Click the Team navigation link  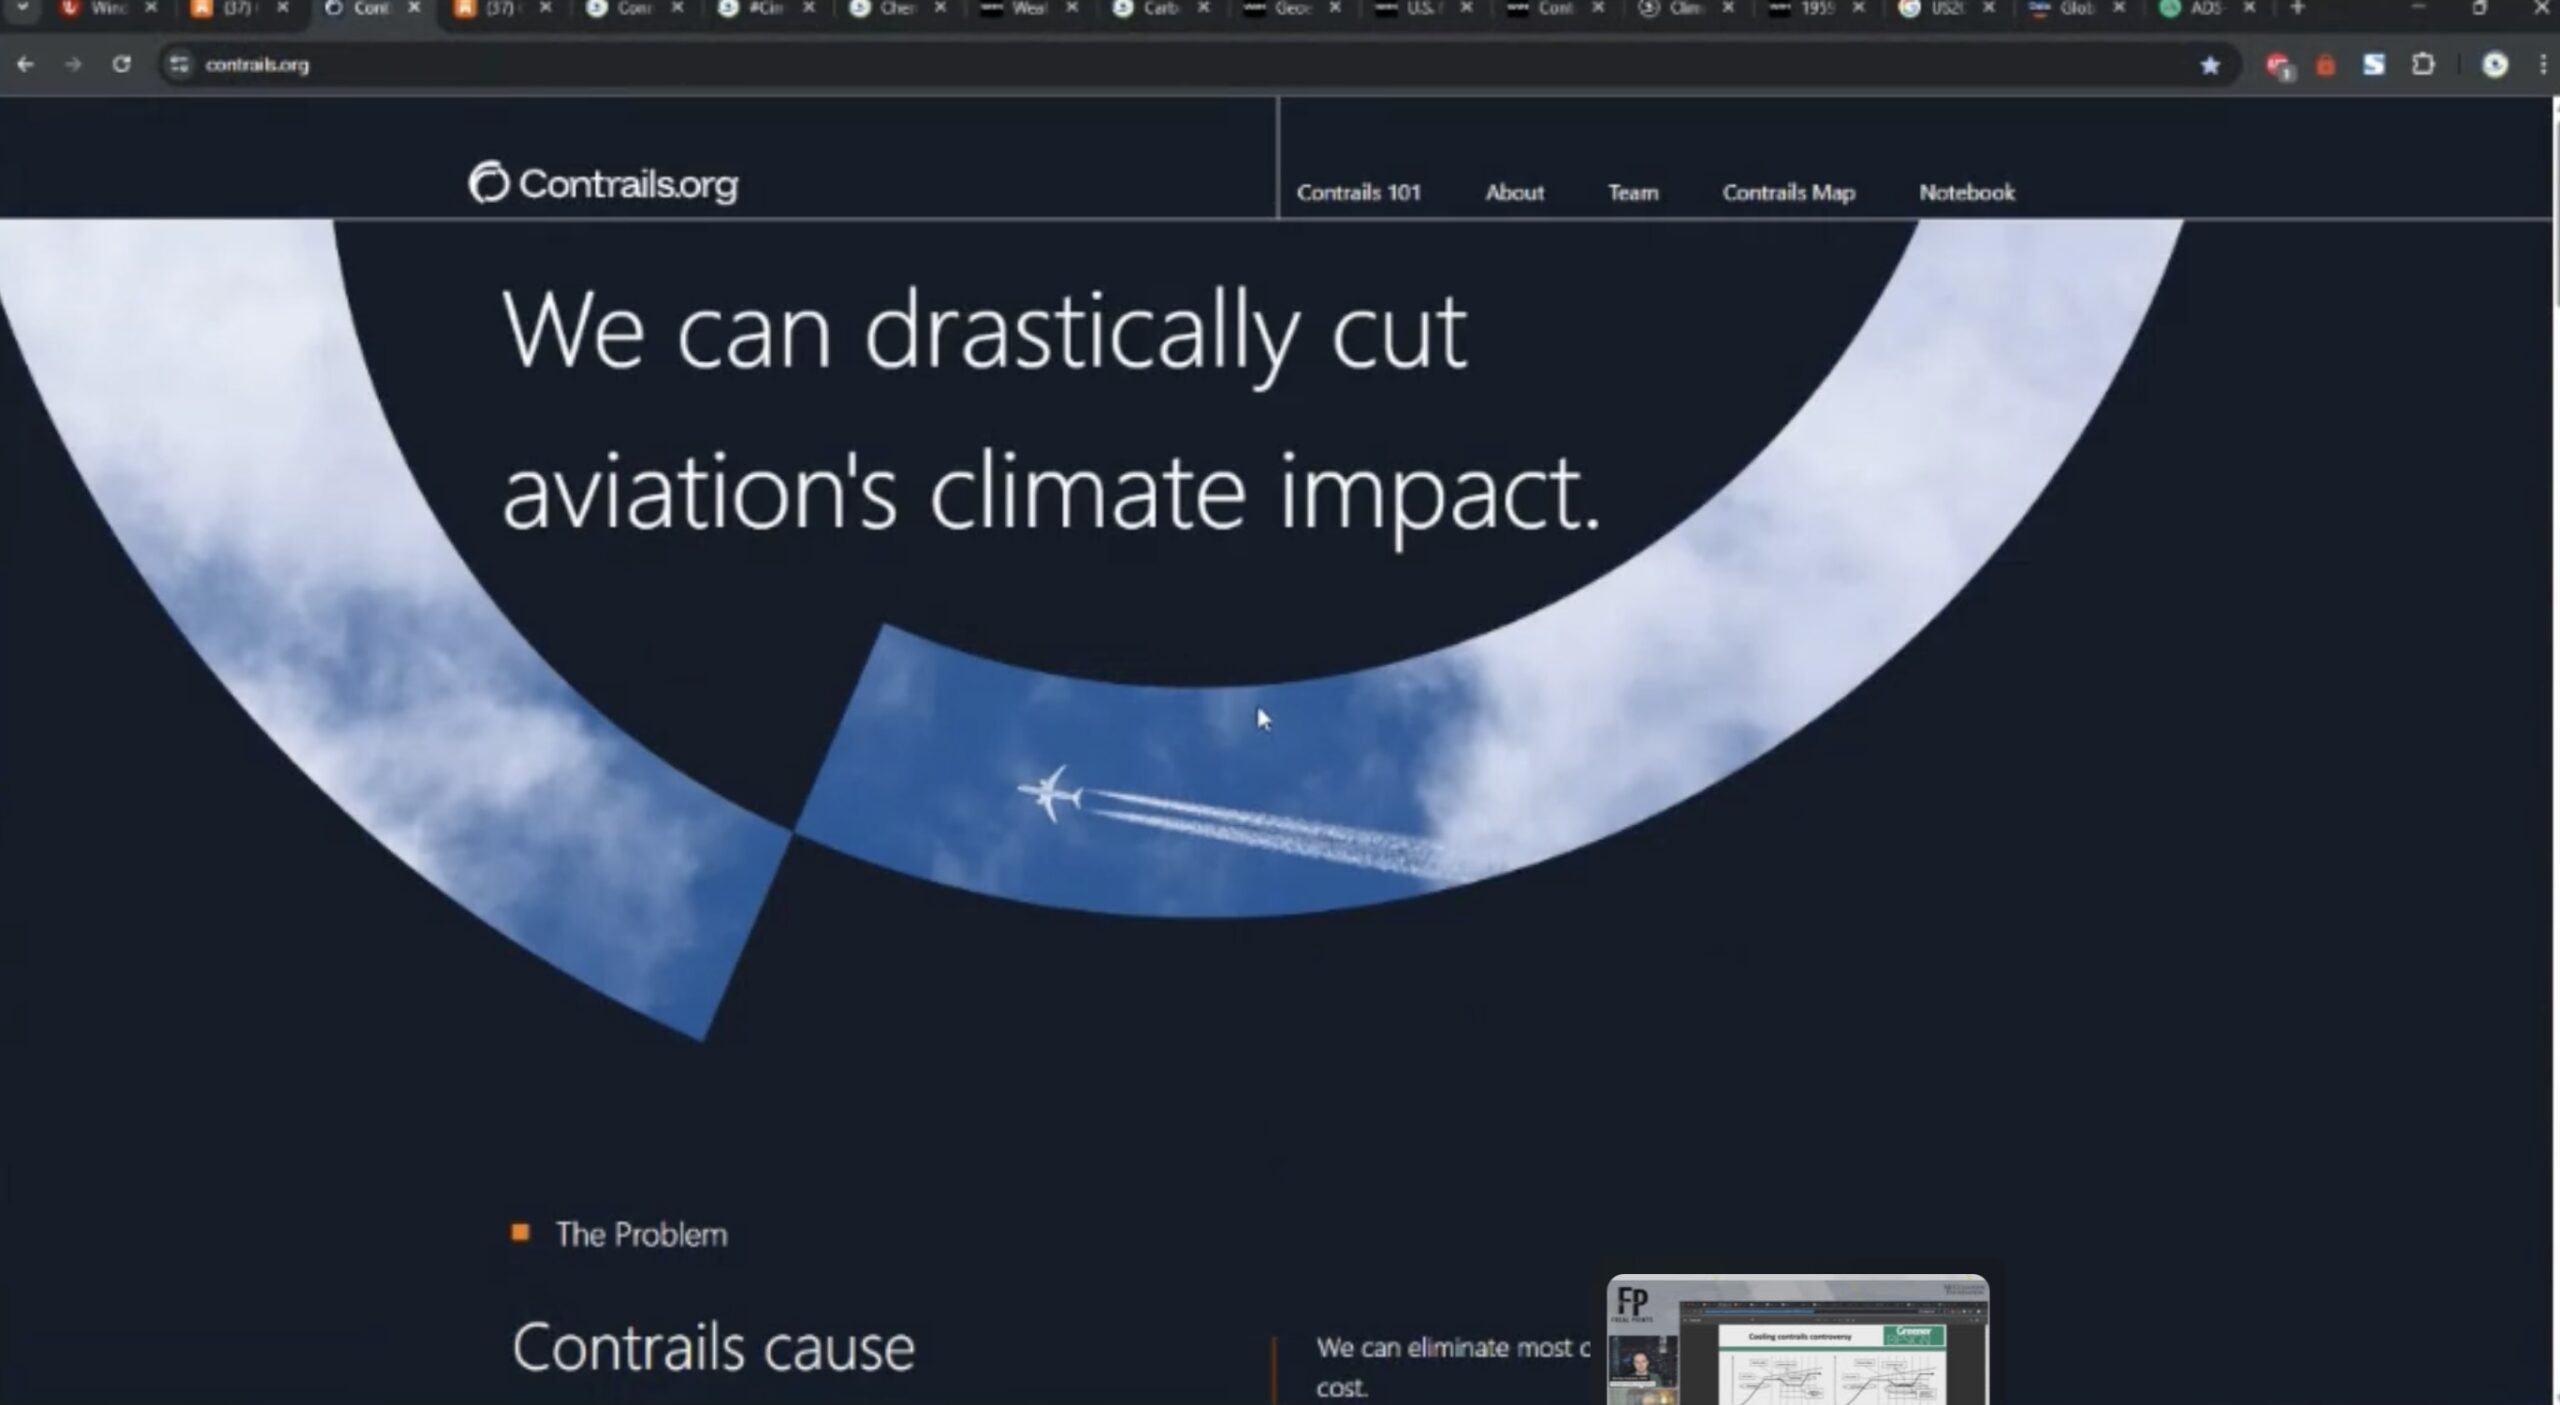1632,192
